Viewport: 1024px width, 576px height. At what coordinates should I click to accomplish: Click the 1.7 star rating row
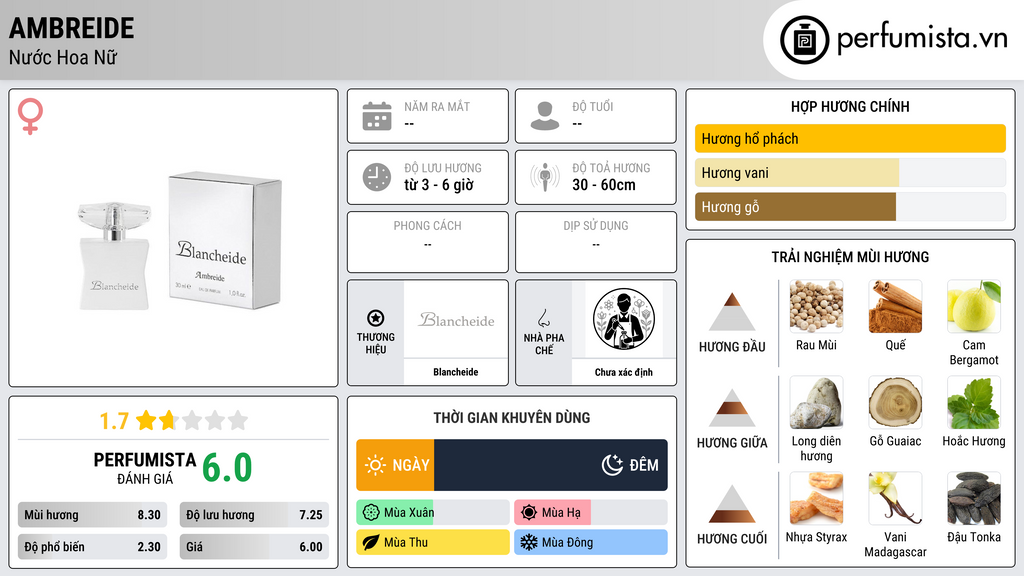click(x=174, y=421)
